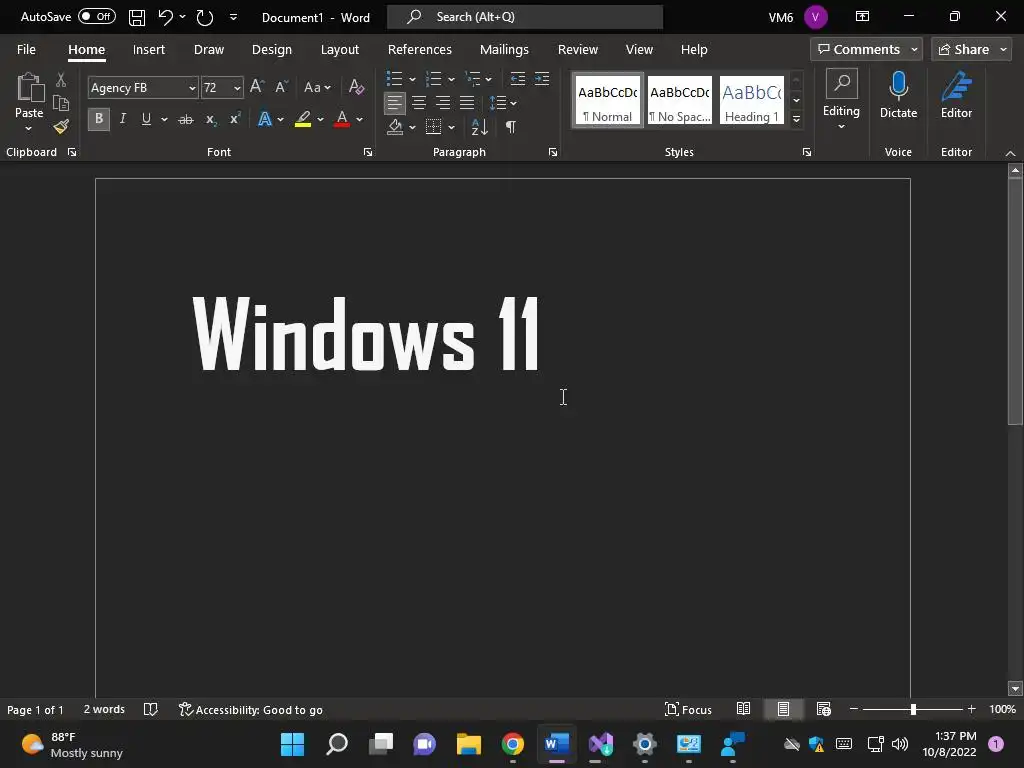Open the font size 72 dropdown

236,88
